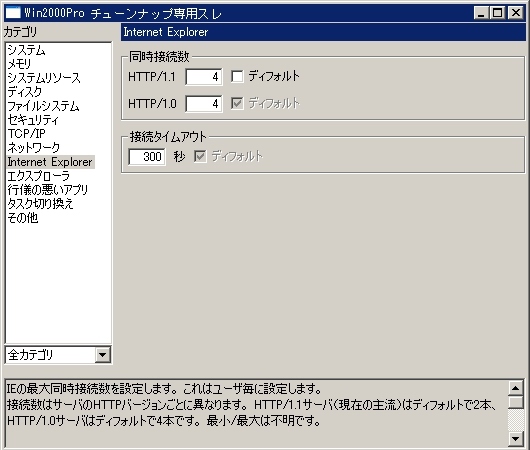Toggle HTTP/1.0 ディフォルト checkbox
This screenshot has height=450, width=530.
pyautogui.click(x=237, y=103)
